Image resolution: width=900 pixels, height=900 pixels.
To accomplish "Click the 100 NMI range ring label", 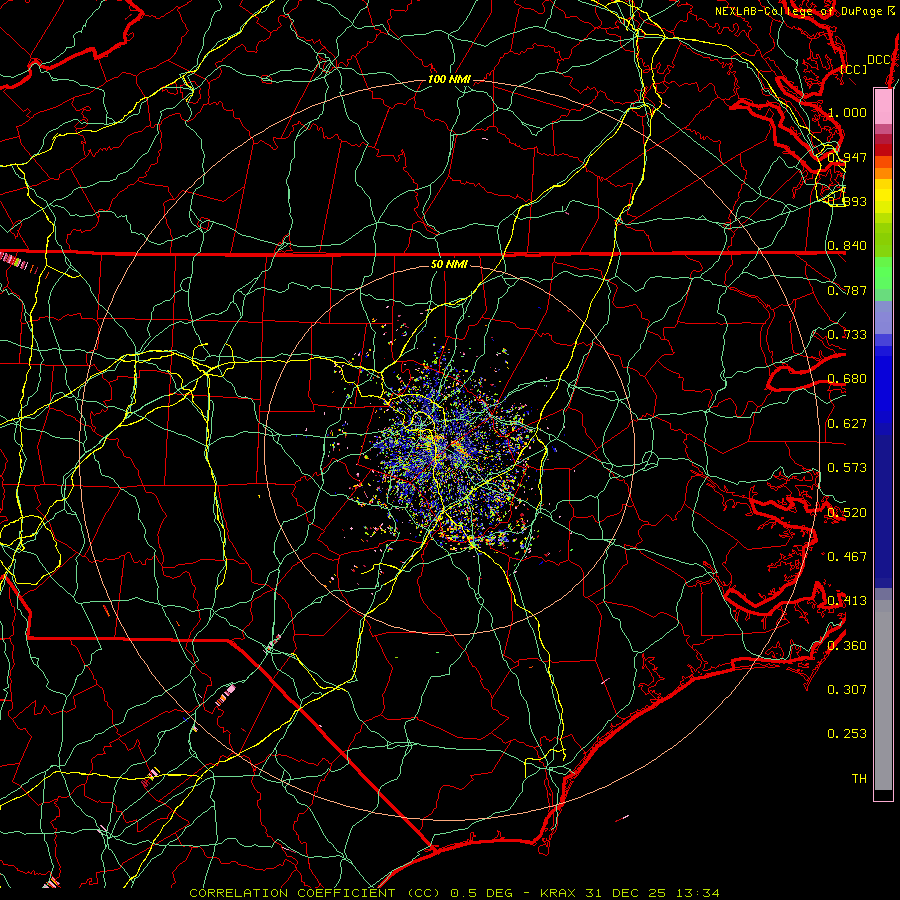I will coord(449,79).
